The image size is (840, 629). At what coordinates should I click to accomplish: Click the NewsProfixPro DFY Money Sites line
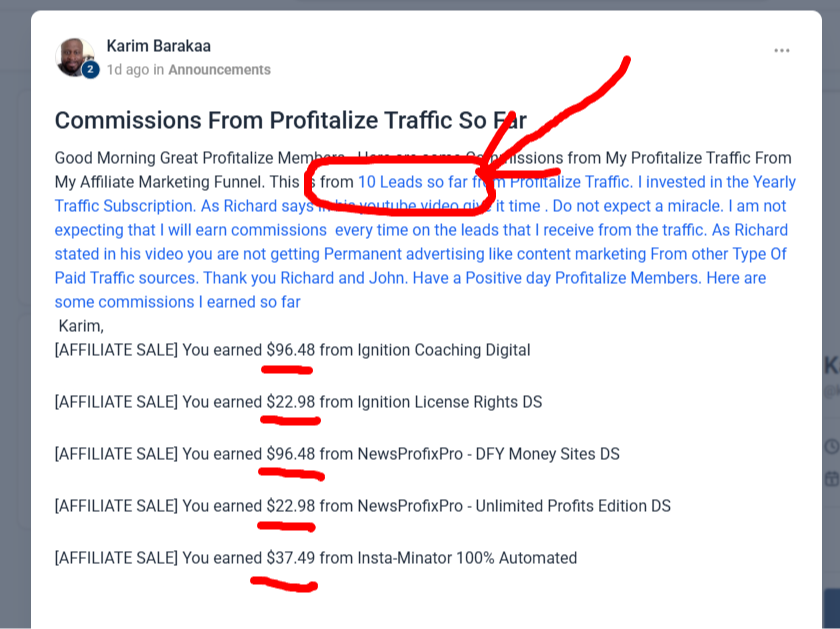[337, 454]
